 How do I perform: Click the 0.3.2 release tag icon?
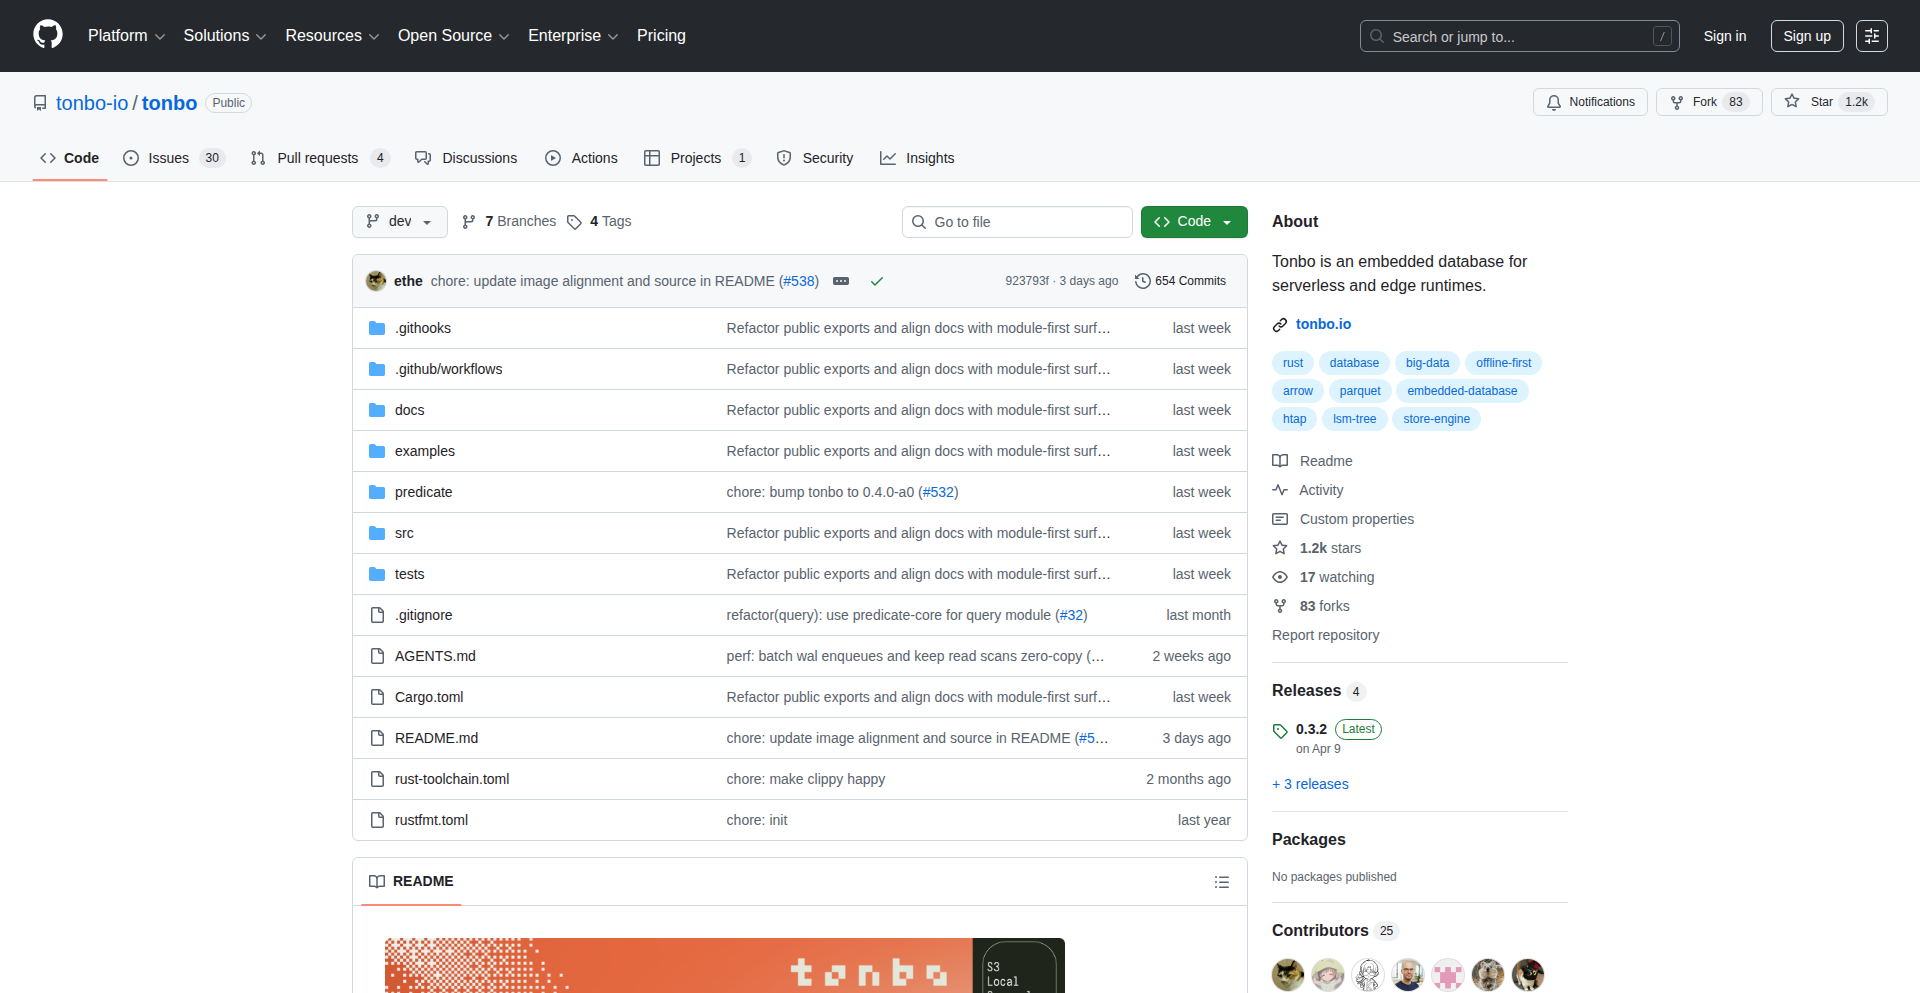tap(1280, 731)
